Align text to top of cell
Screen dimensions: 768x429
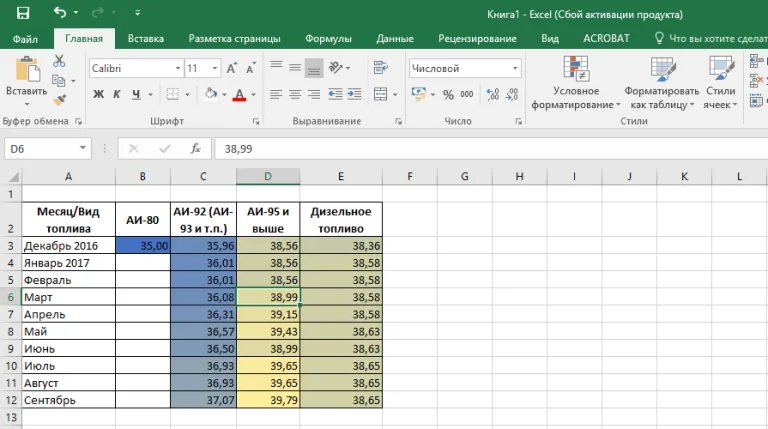(276, 67)
